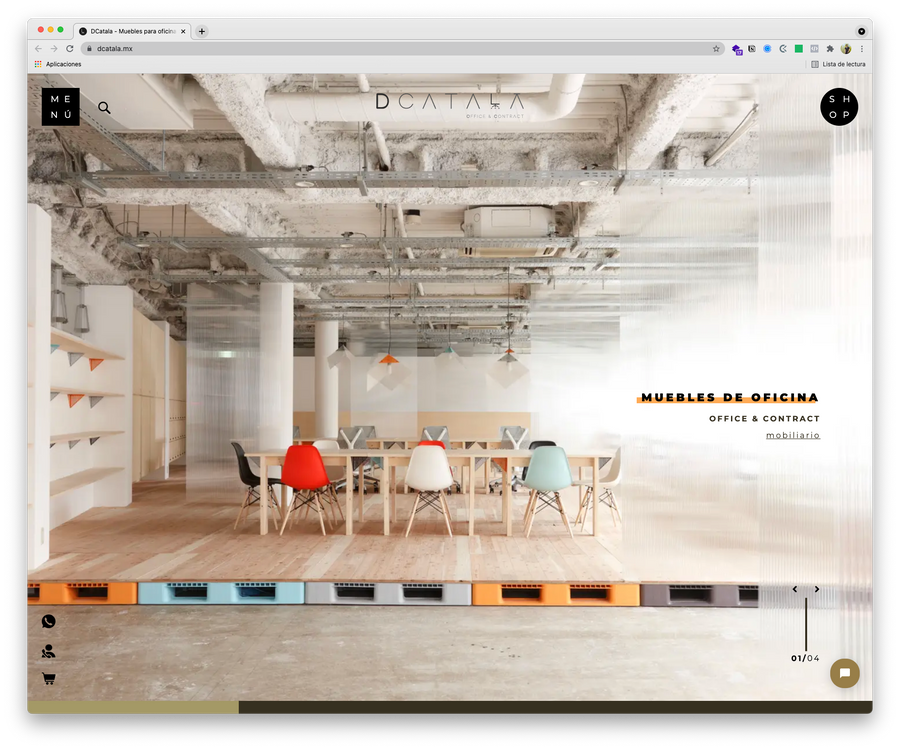
Task: Click the green square extension icon
Action: tap(798, 49)
